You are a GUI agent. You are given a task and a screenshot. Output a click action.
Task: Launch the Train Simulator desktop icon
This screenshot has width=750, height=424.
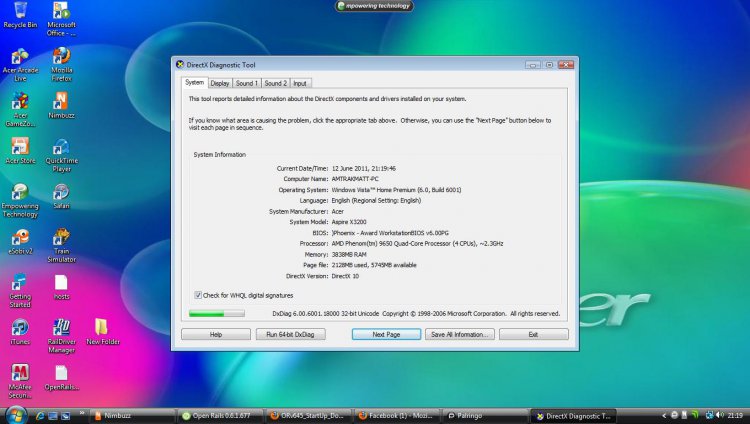pos(61,245)
